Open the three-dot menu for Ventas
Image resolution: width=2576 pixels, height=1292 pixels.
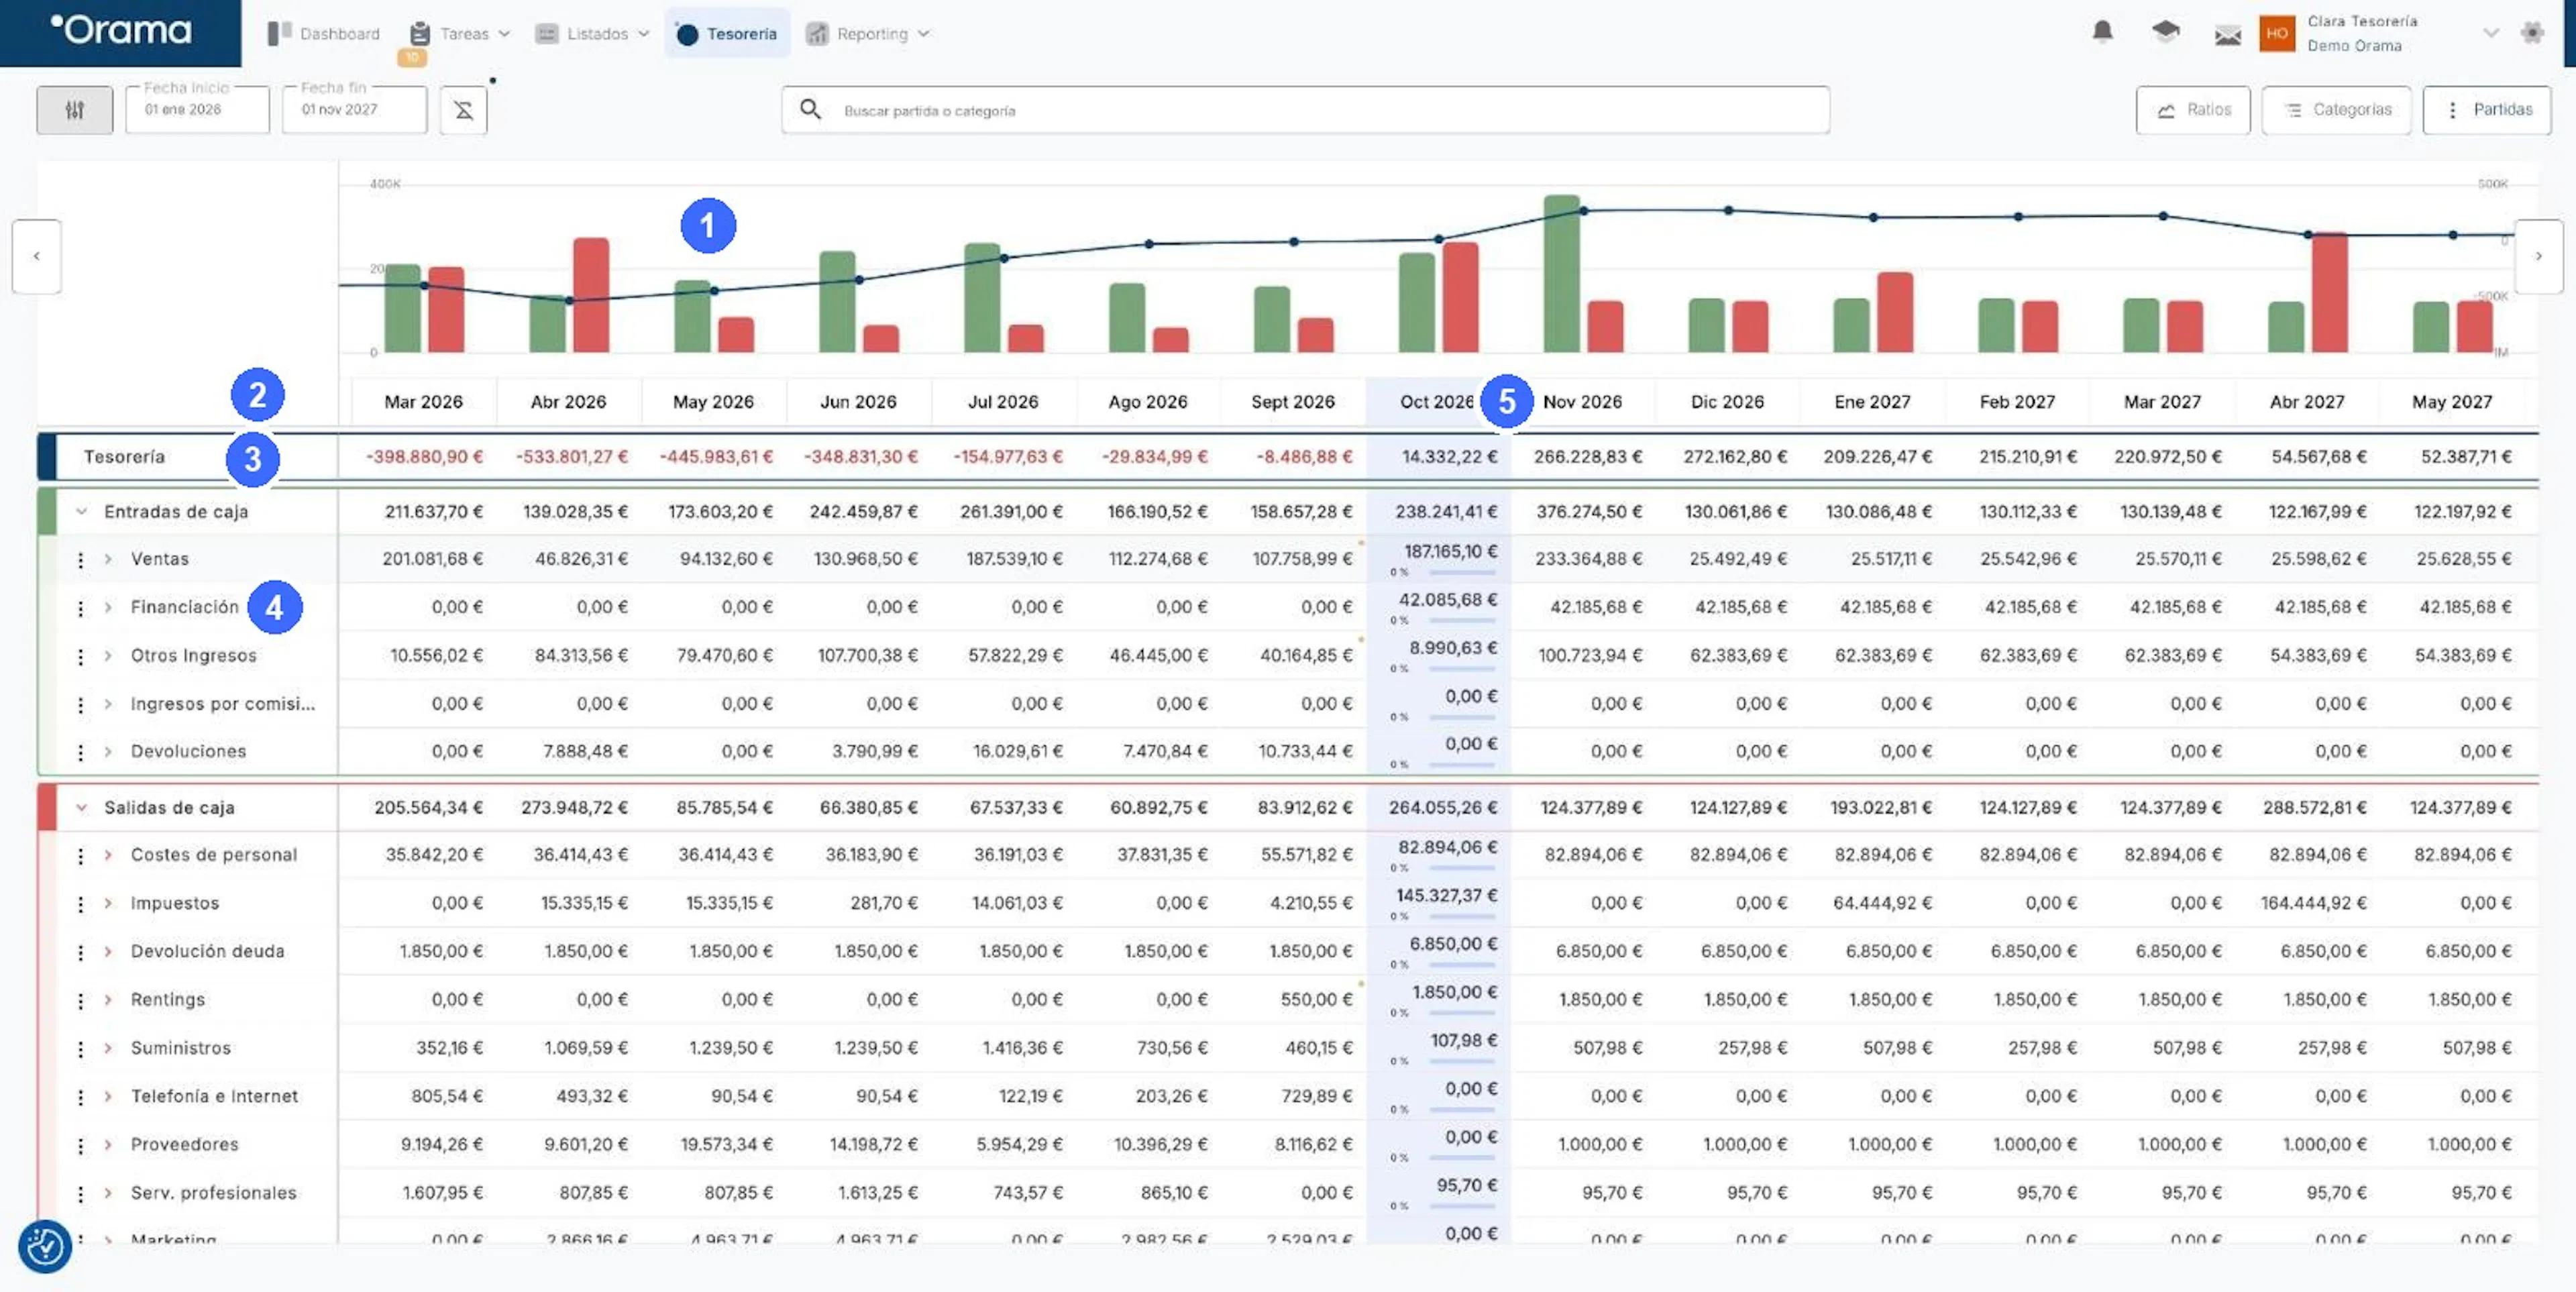(81, 560)
